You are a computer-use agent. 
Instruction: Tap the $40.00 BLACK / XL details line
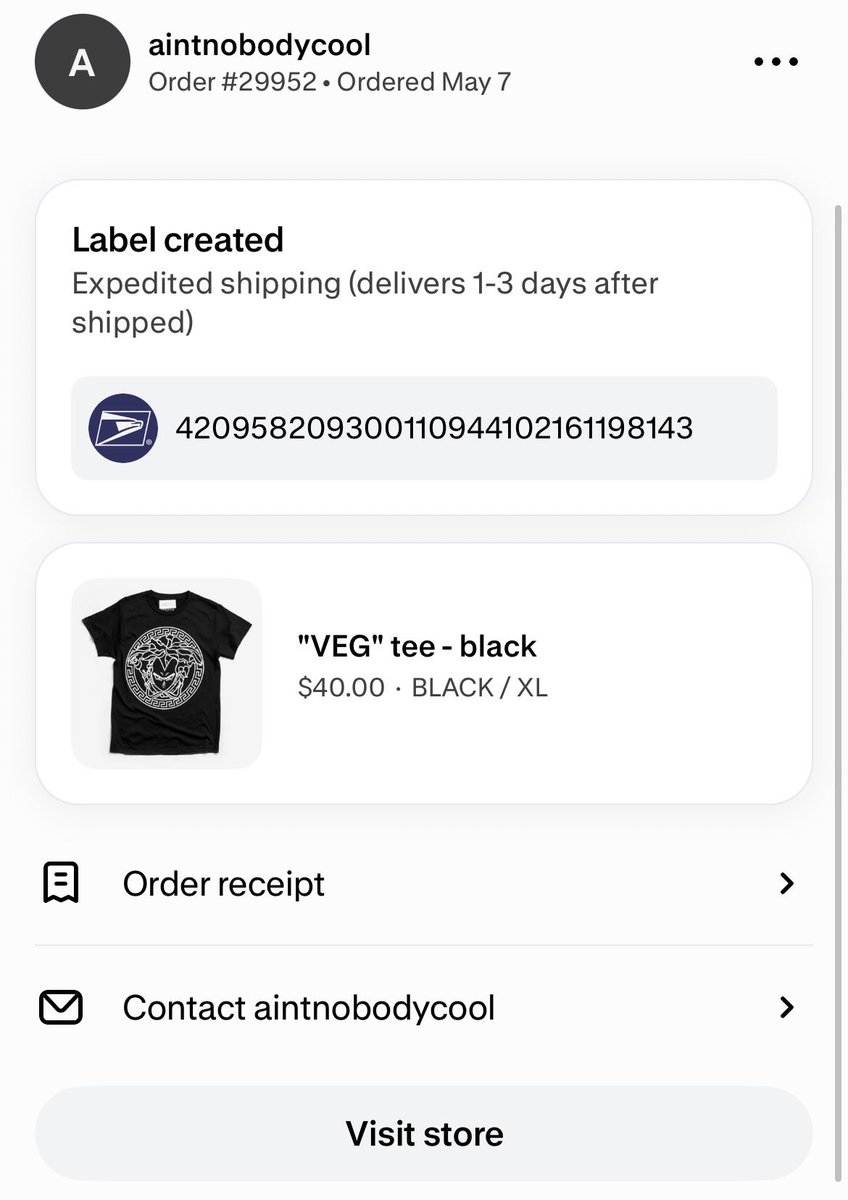point(423,688)
